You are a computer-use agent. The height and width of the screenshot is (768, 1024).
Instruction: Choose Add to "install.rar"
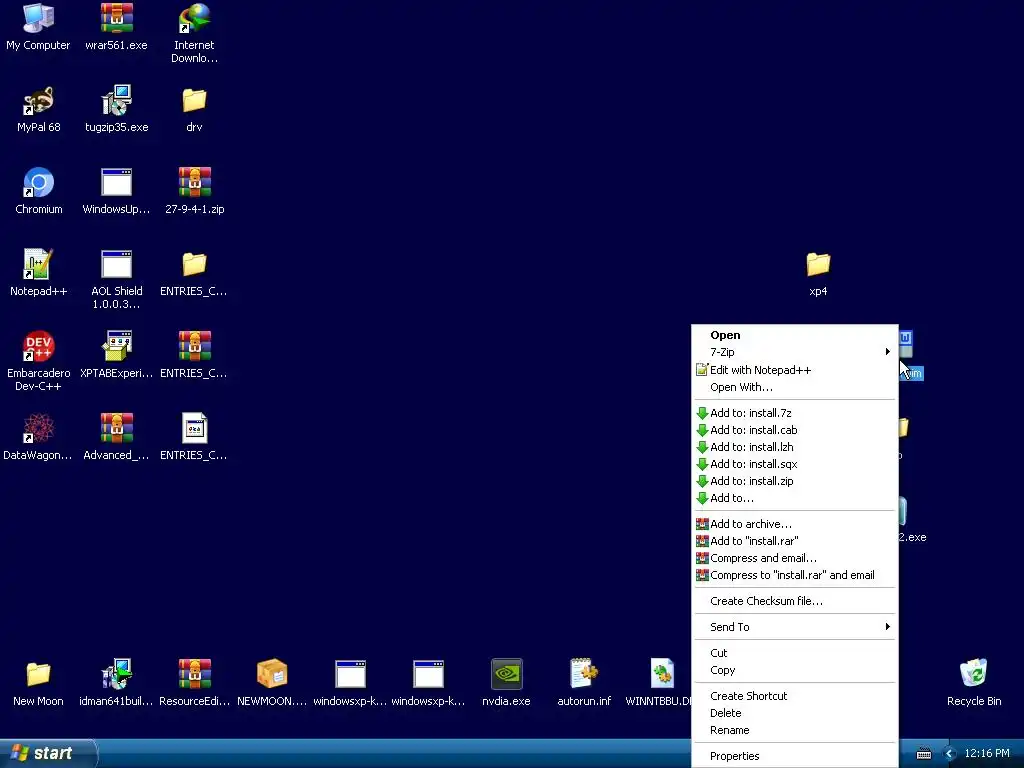(x=795, y=541)
